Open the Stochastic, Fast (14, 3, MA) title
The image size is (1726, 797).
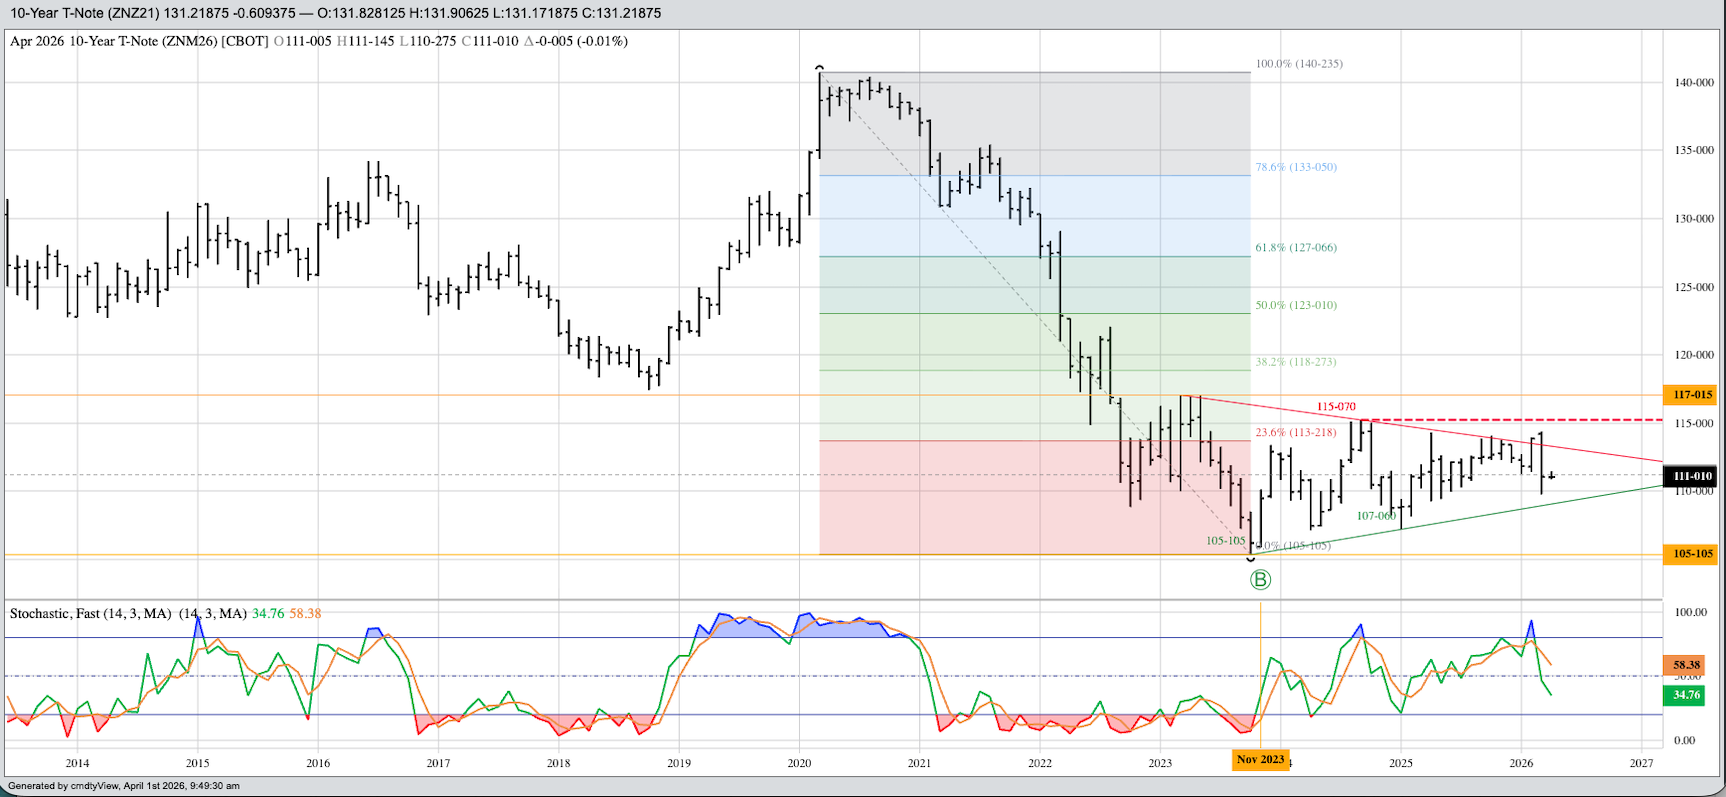pyautogui.click(x=90, y=613)
